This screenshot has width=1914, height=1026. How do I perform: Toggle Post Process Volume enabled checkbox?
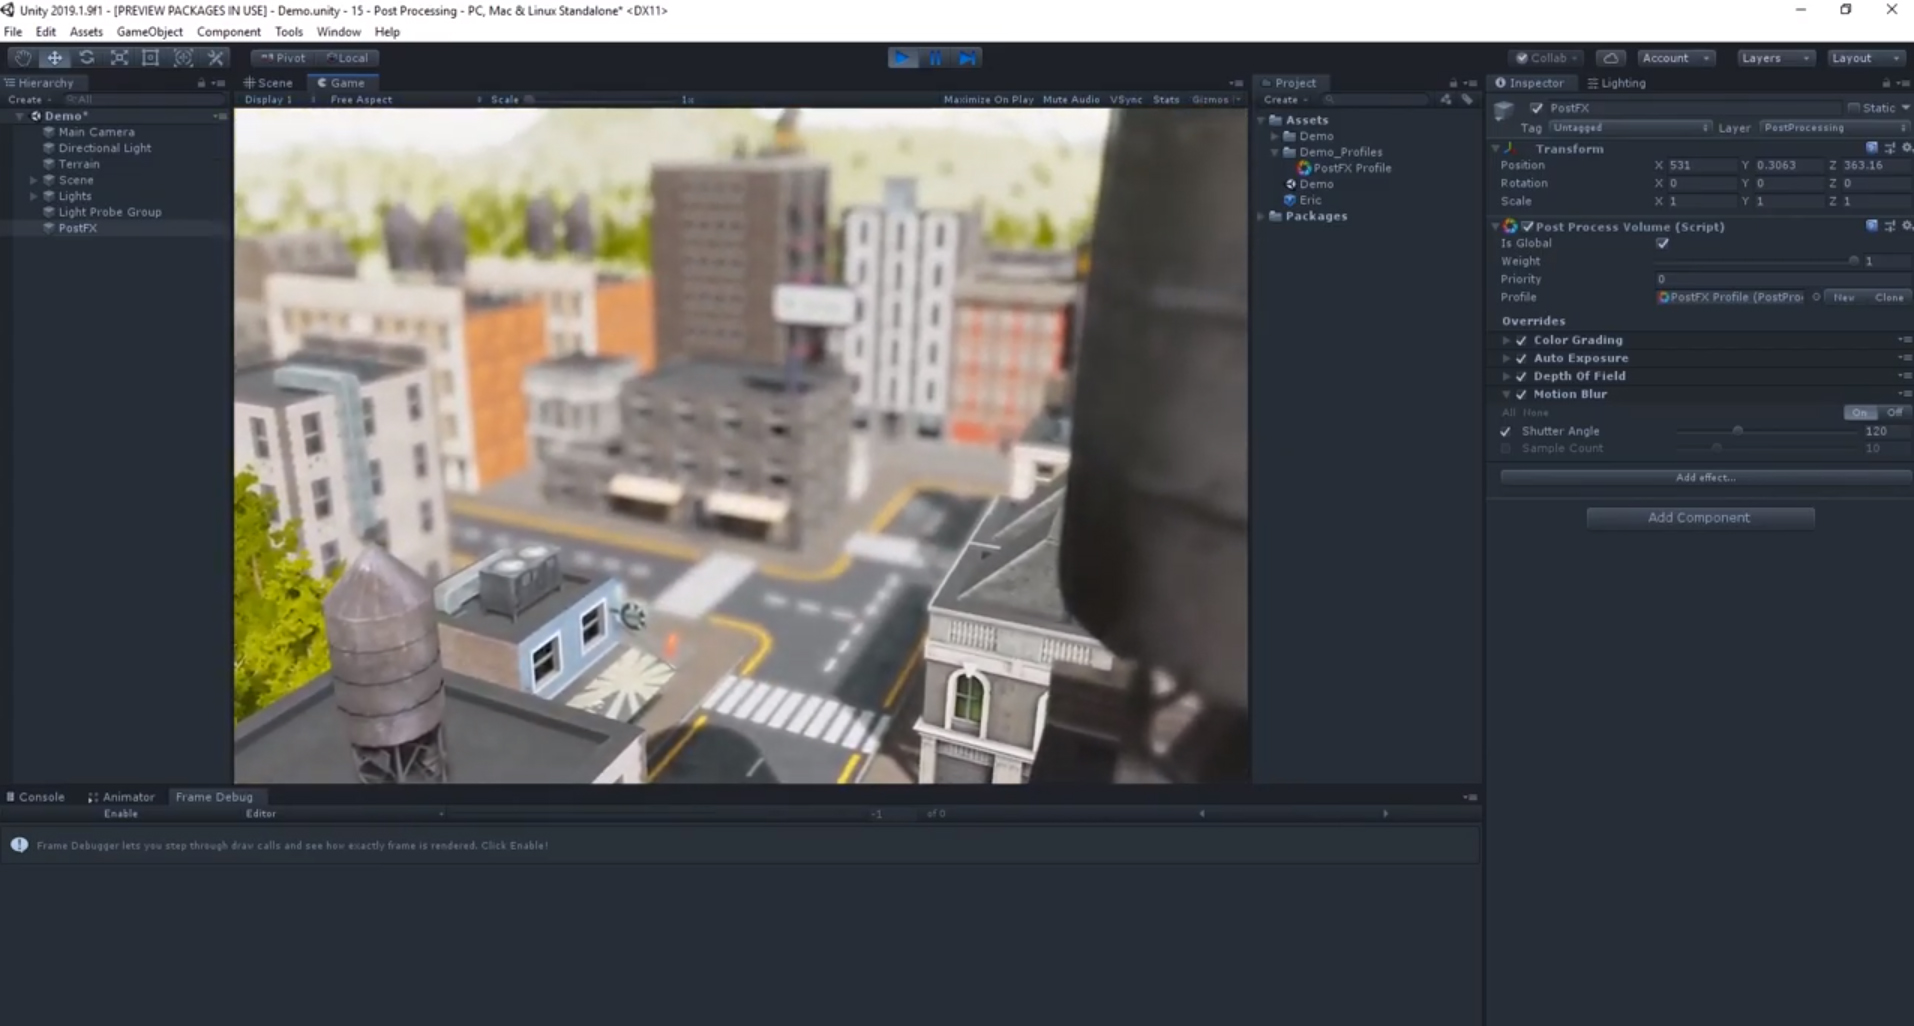pyautogui.click(x=1527, y=227)
